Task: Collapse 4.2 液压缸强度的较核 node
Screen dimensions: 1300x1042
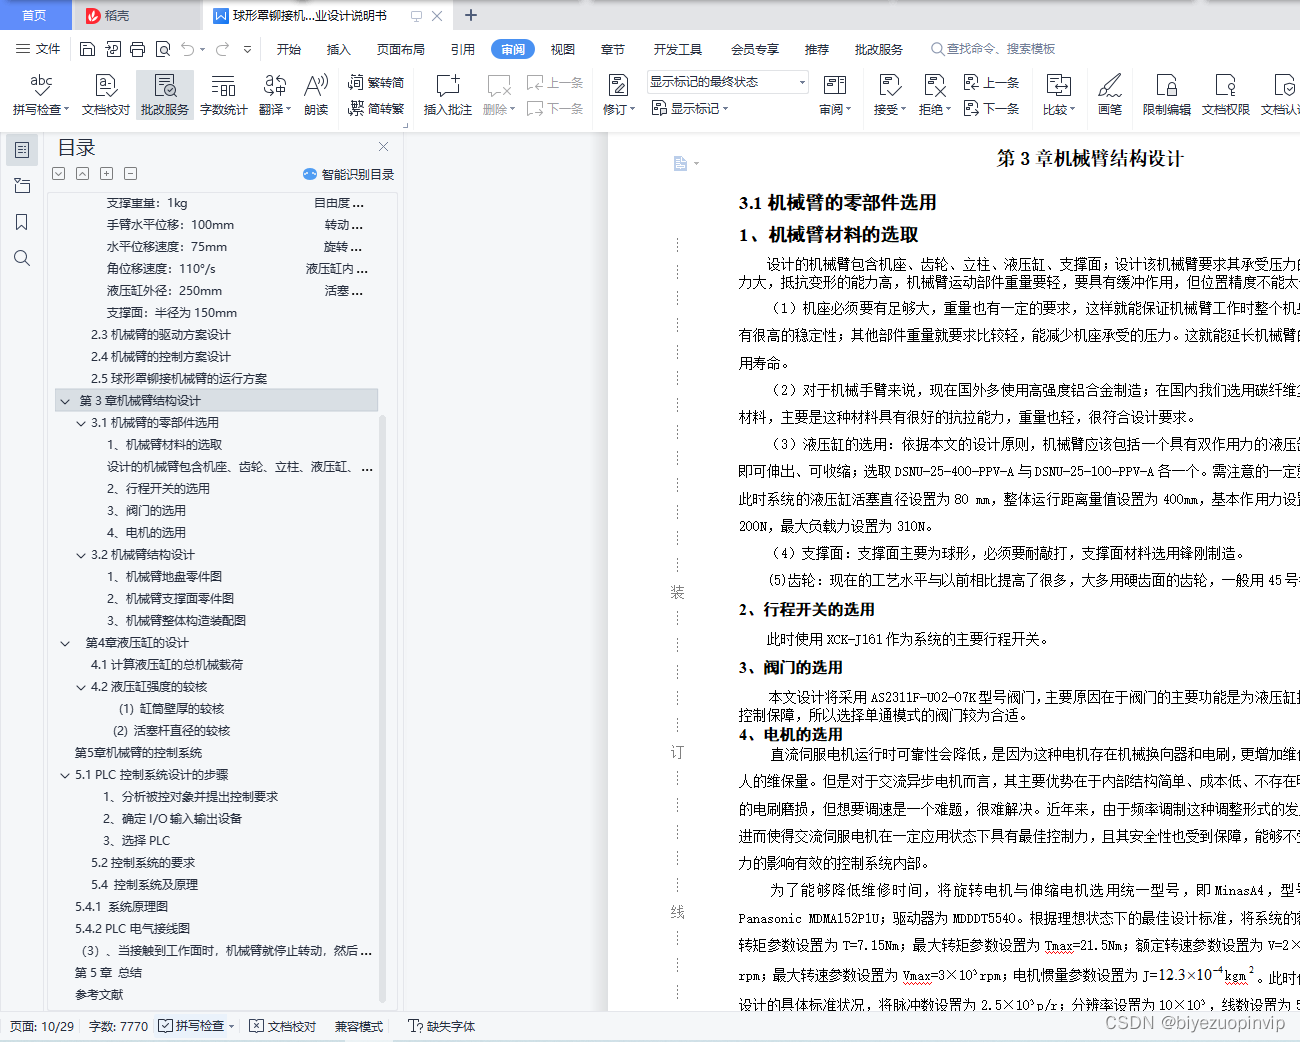Action: tap(81, 687)
